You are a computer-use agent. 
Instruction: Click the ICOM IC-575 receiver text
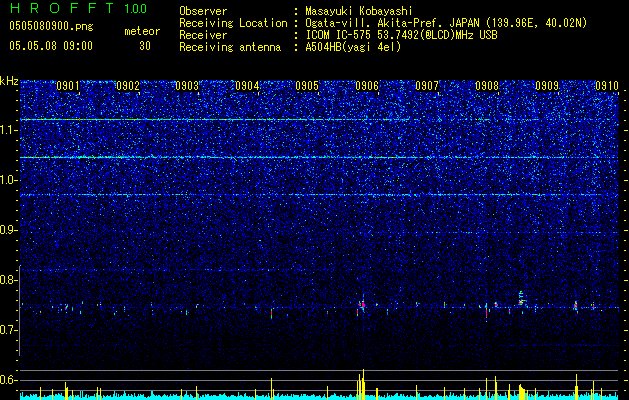[401, 35]
